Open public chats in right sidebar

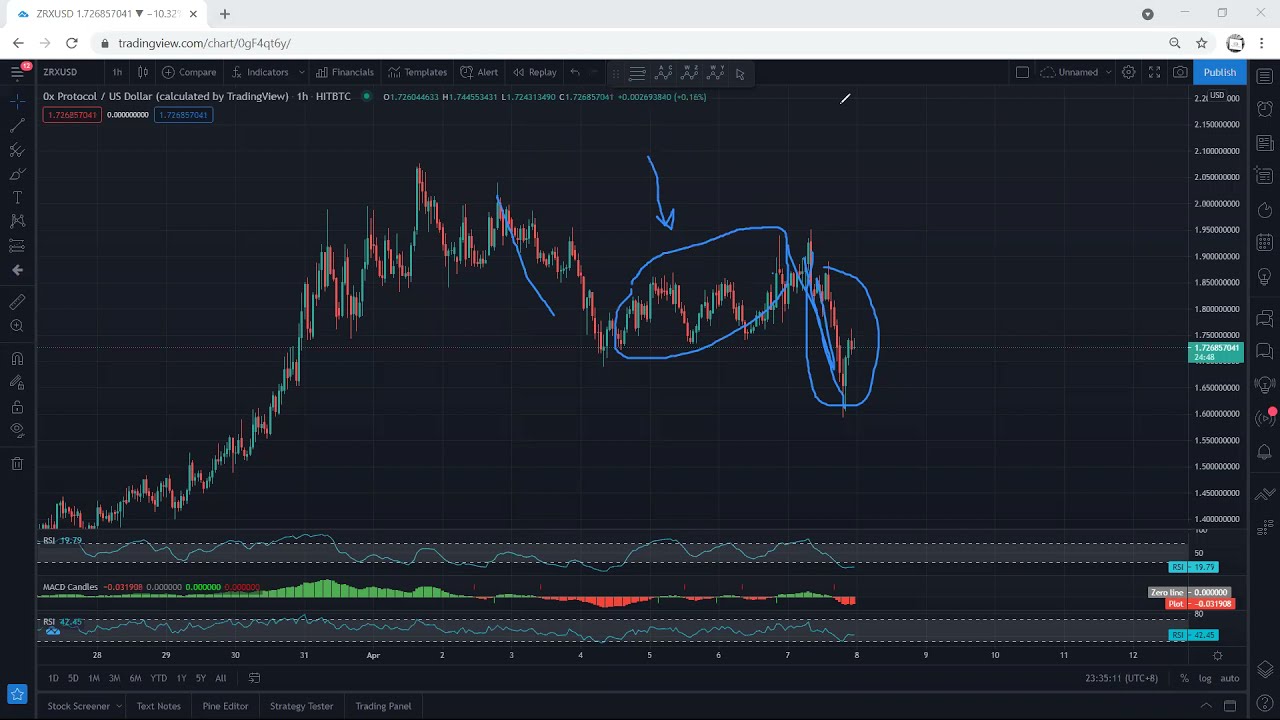pyautogui.click(x=1265, y=319)
